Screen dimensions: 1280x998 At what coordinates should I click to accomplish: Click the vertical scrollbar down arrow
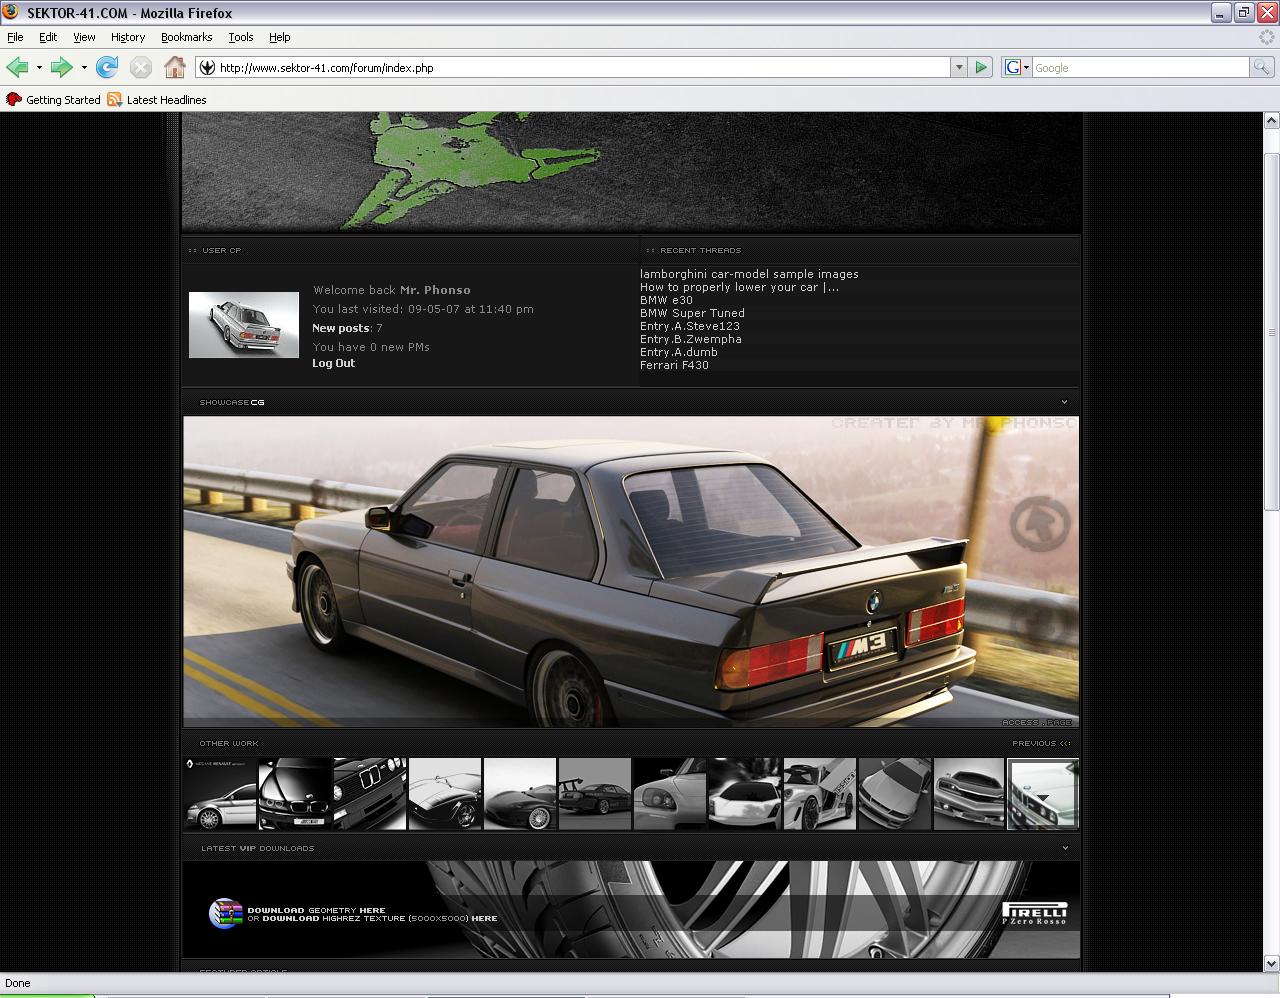(x=1271, y=964)
